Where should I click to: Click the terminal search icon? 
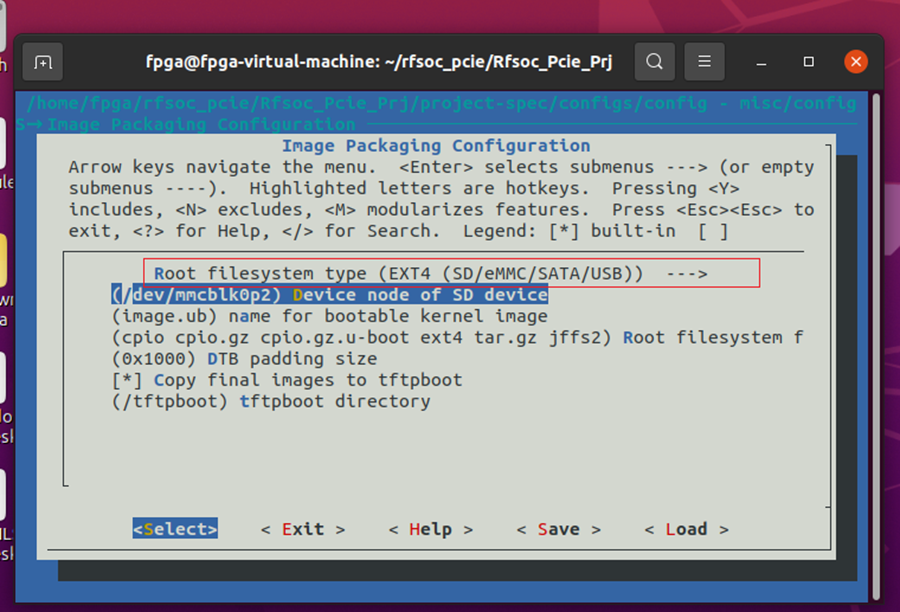tap(654, 61)
